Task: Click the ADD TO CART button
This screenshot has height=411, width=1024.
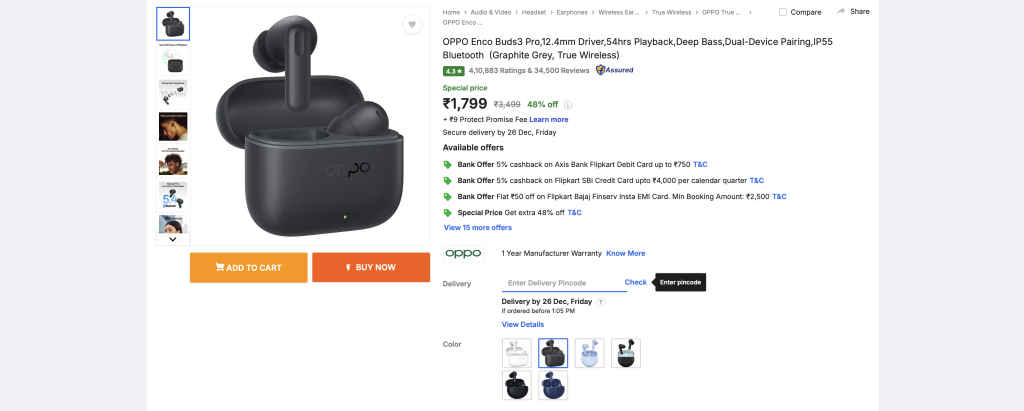Action: (x=248, y=267)
